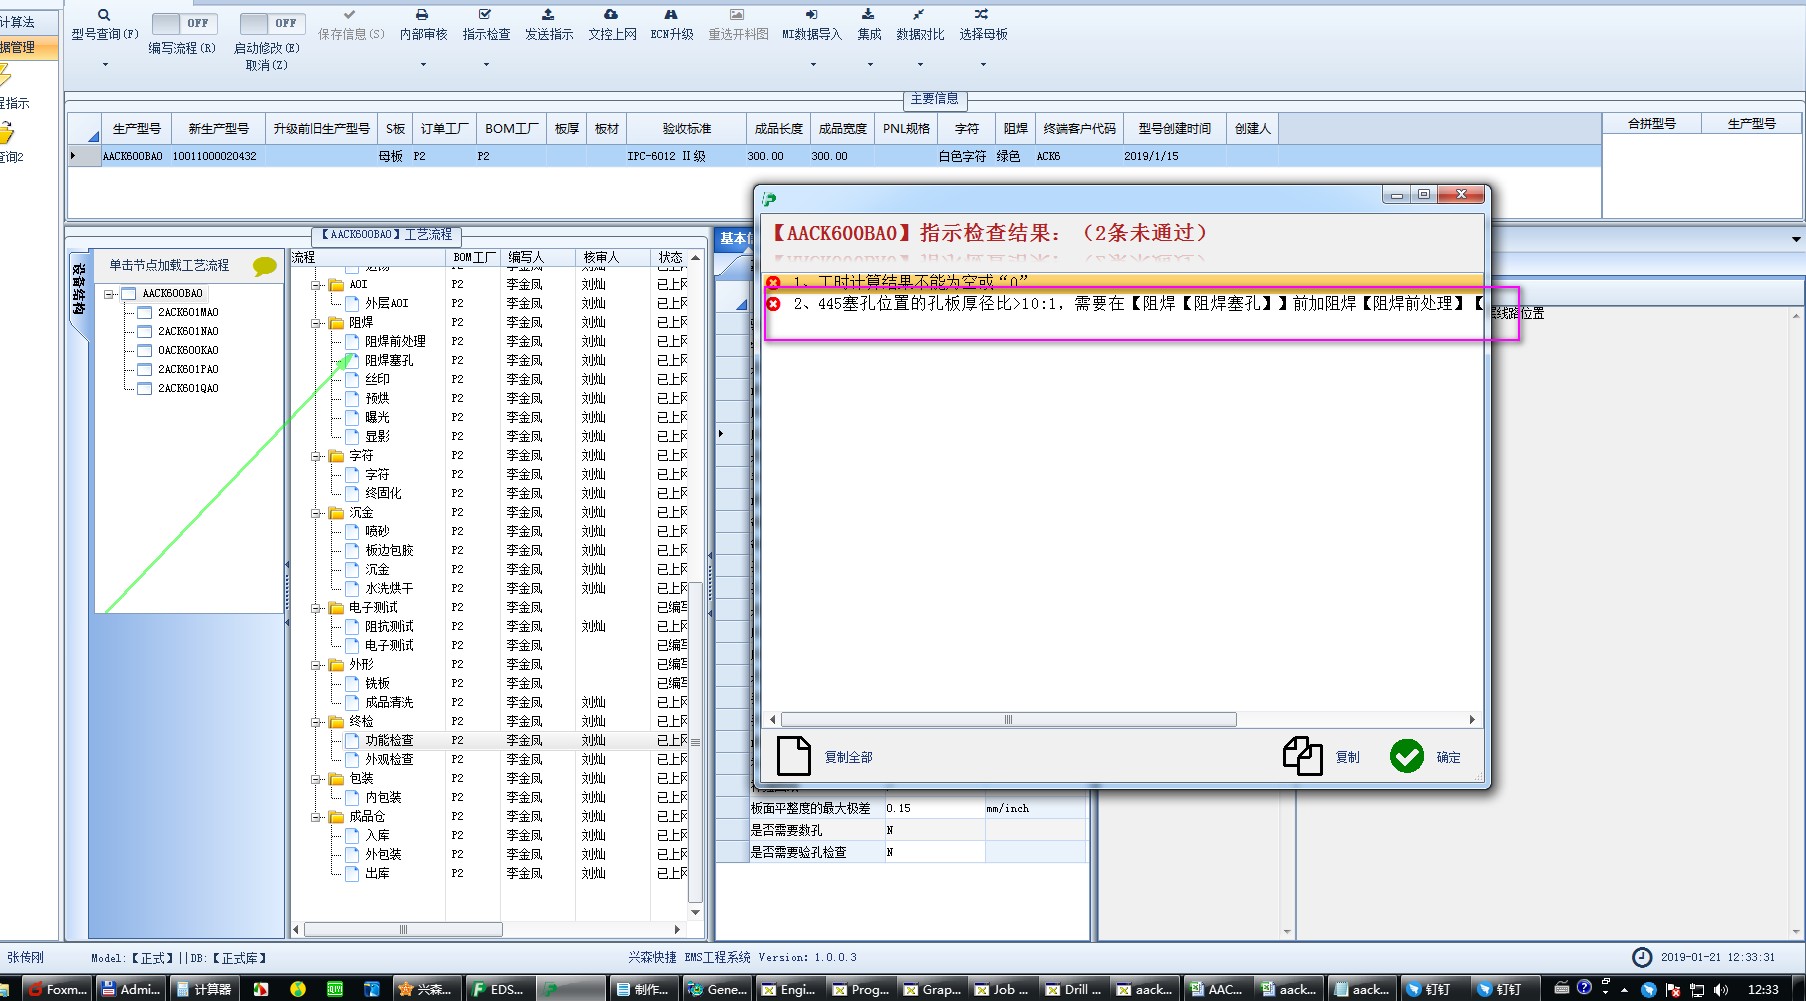Open the MI数据导入 dropdown arrow

tap(812, 65)
